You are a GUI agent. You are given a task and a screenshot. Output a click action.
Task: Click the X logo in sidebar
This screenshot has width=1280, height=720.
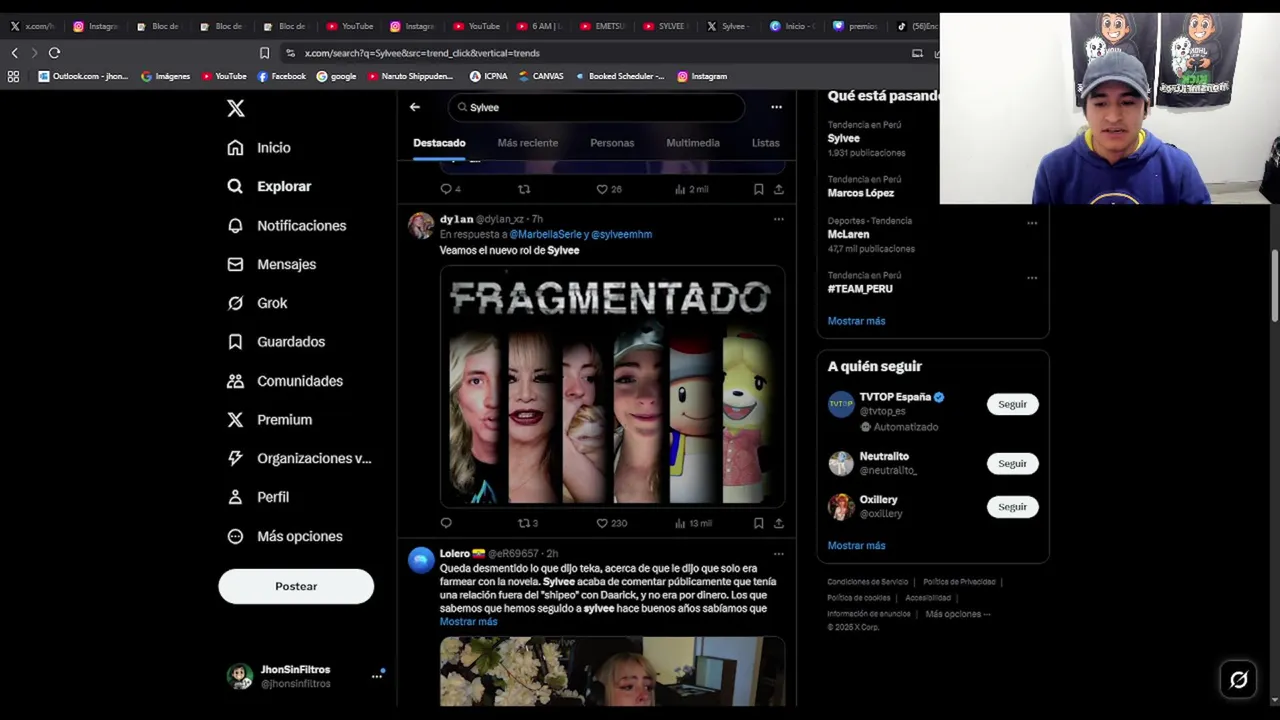[236, 108]
